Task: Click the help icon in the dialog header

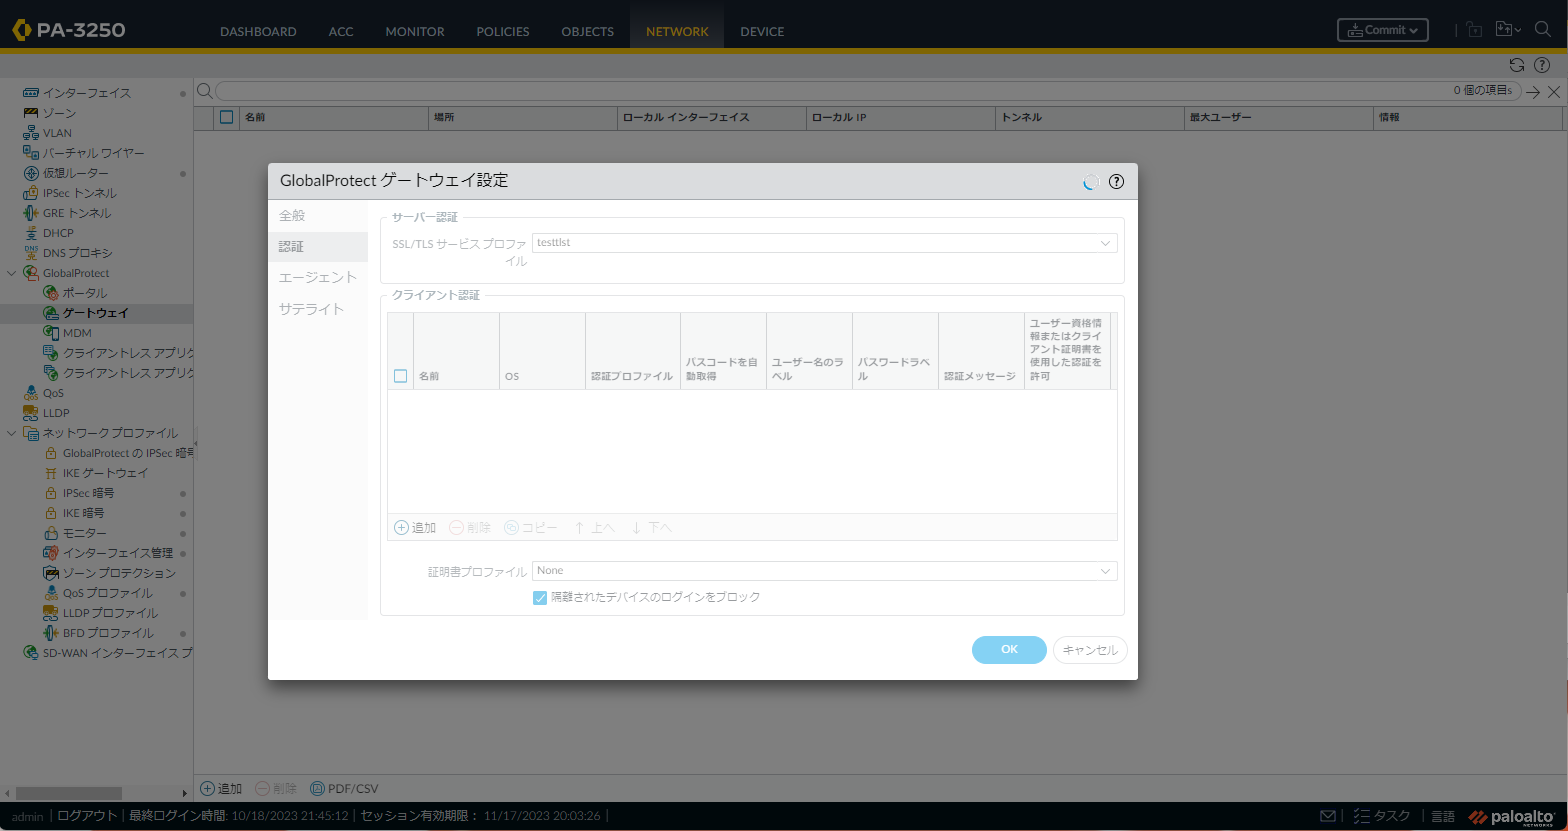Action: coord(1117,182)
